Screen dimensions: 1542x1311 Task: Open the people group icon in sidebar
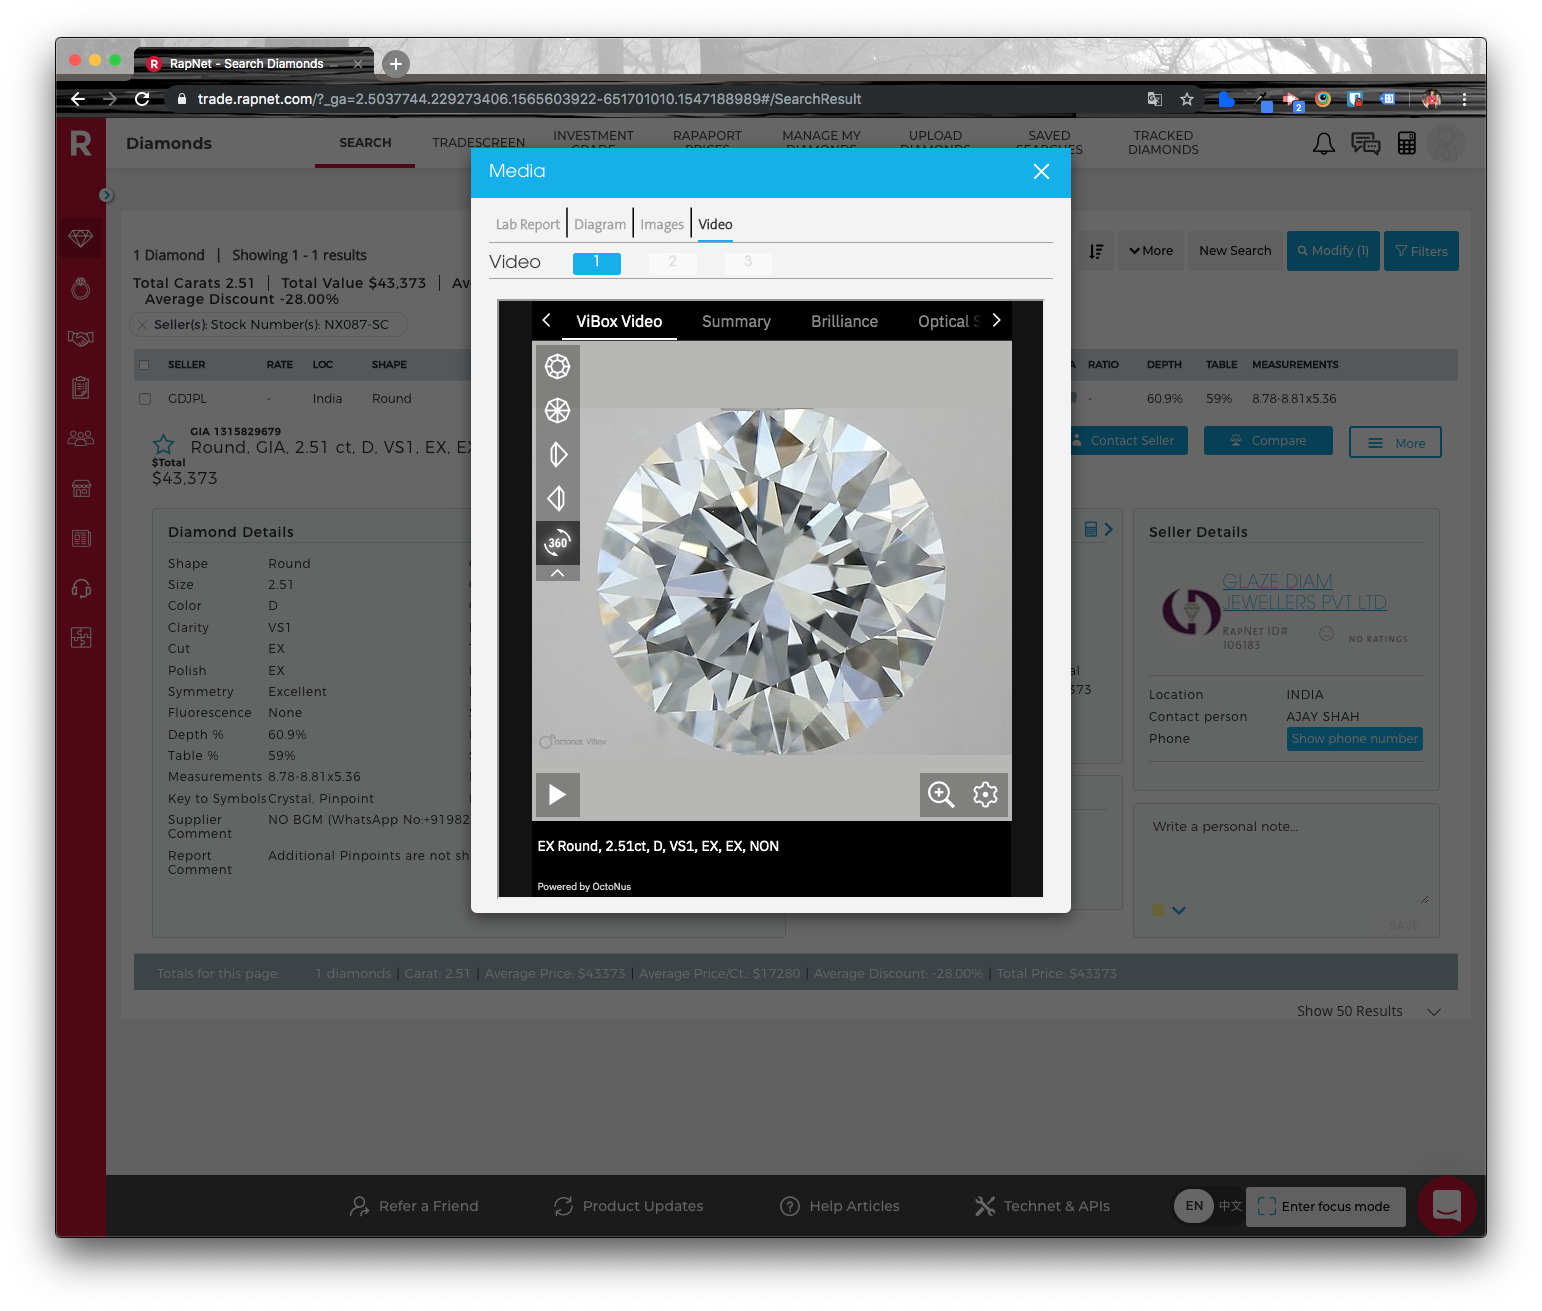pos(81,438)
